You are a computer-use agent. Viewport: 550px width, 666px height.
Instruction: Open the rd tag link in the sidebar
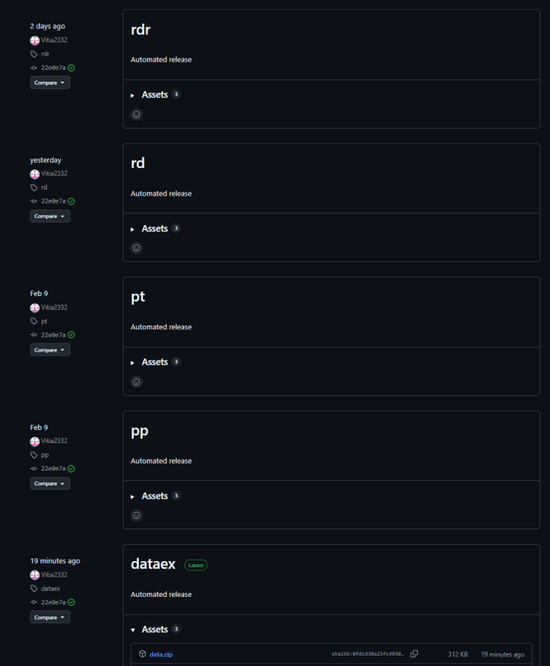coord(44,187)
